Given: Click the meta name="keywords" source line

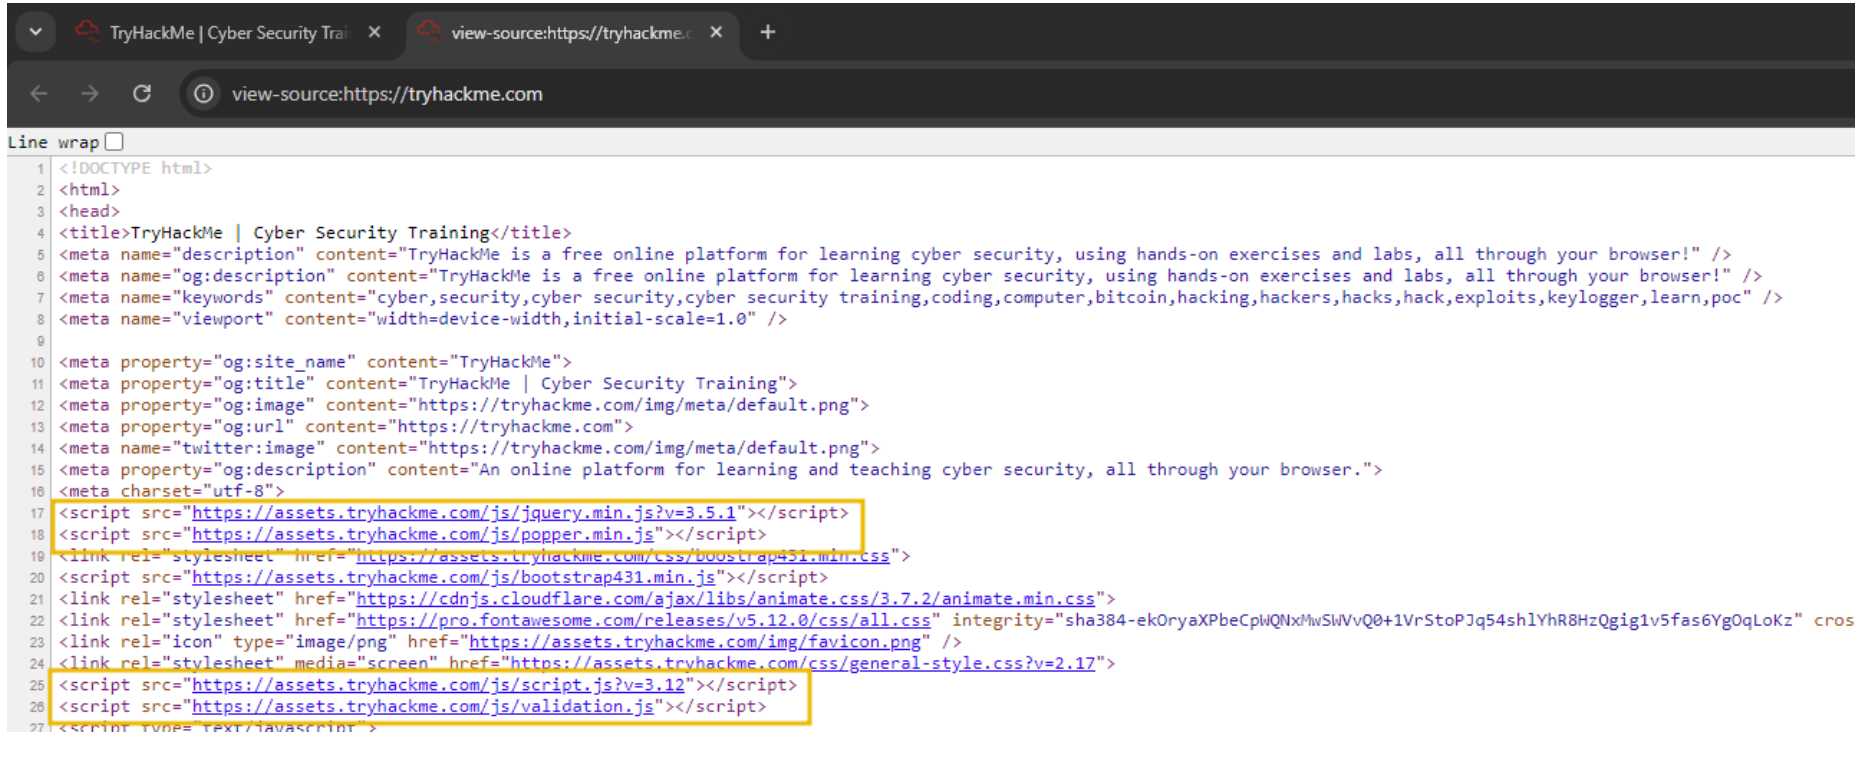Looking at the screenshot, I should pyautogui.click(x=920, y=298).
